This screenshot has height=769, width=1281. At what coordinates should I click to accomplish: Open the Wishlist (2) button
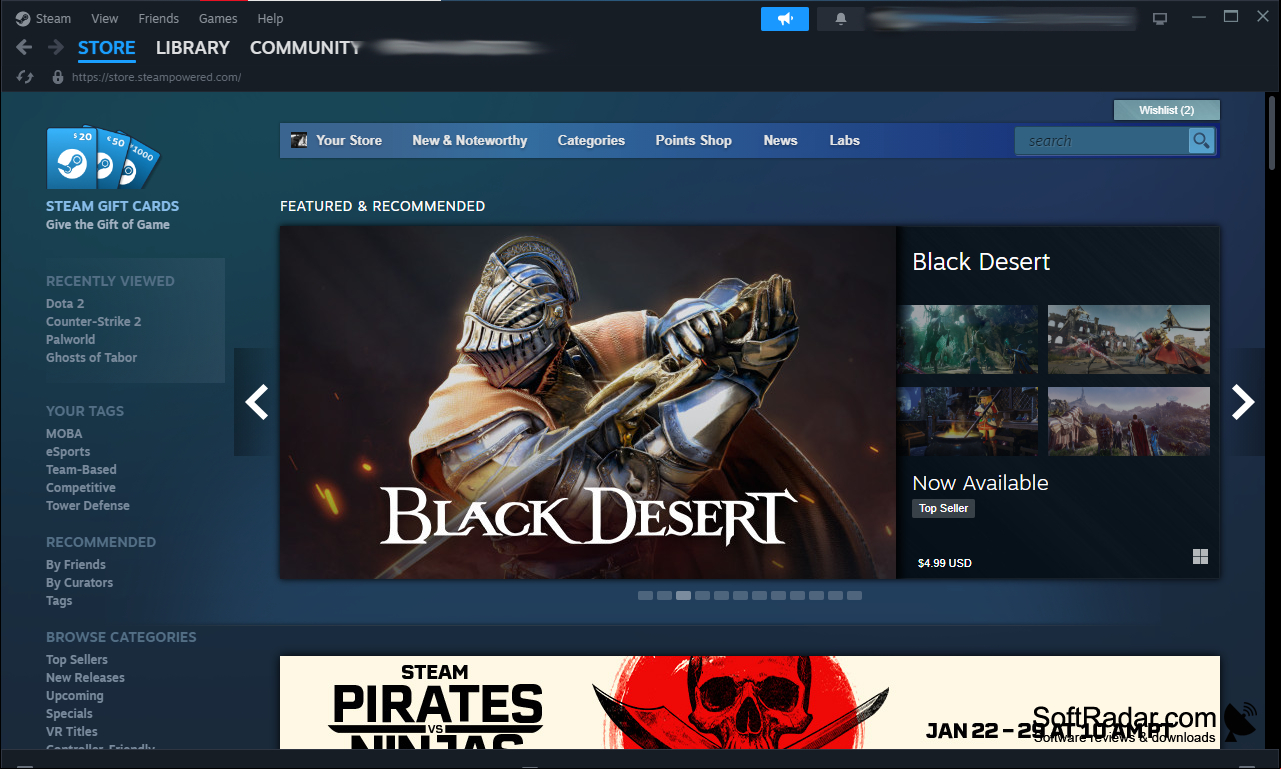coord(1167,110)
